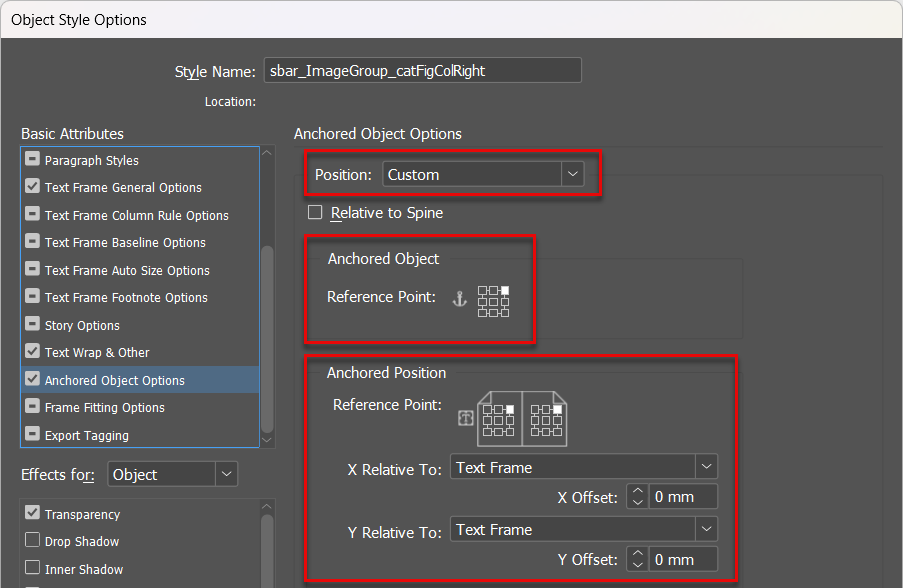Select Text Wrap & Other list item
The height and width of the screenshot is (588, 903).
pos(140,352)
